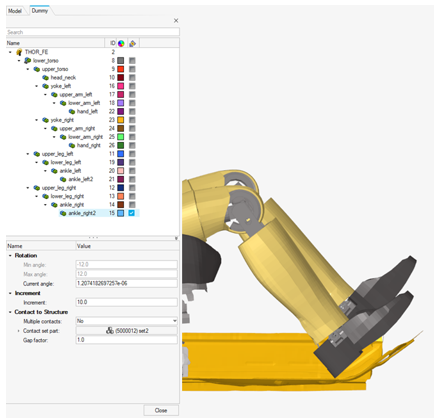Click the lower_torso body icon
Screen dimensions: 434x418
28,60
